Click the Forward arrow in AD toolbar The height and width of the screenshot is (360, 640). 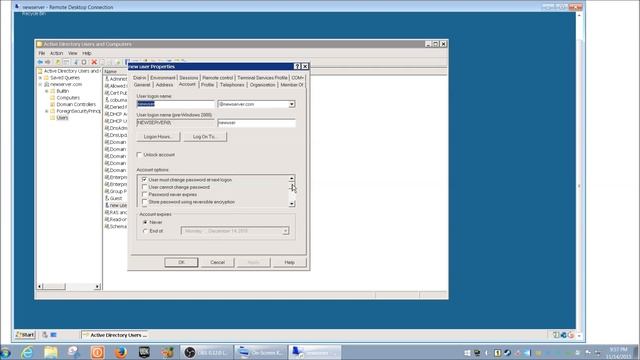coord(47,62)
